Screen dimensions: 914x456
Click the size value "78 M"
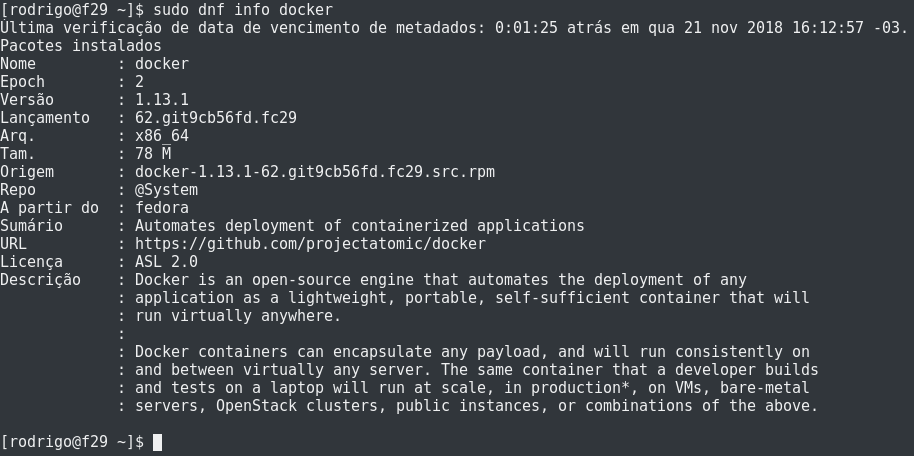[x=153, y=154]
